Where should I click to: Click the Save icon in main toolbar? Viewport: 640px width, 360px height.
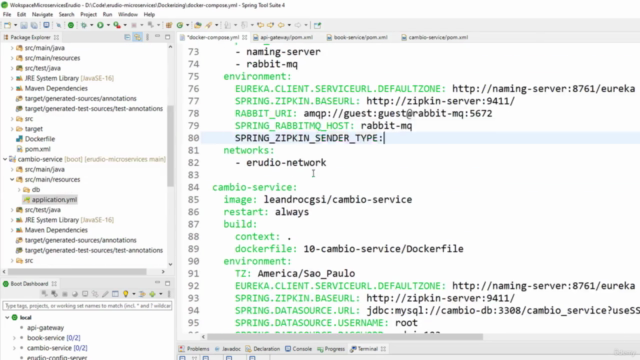coord(24,25)
